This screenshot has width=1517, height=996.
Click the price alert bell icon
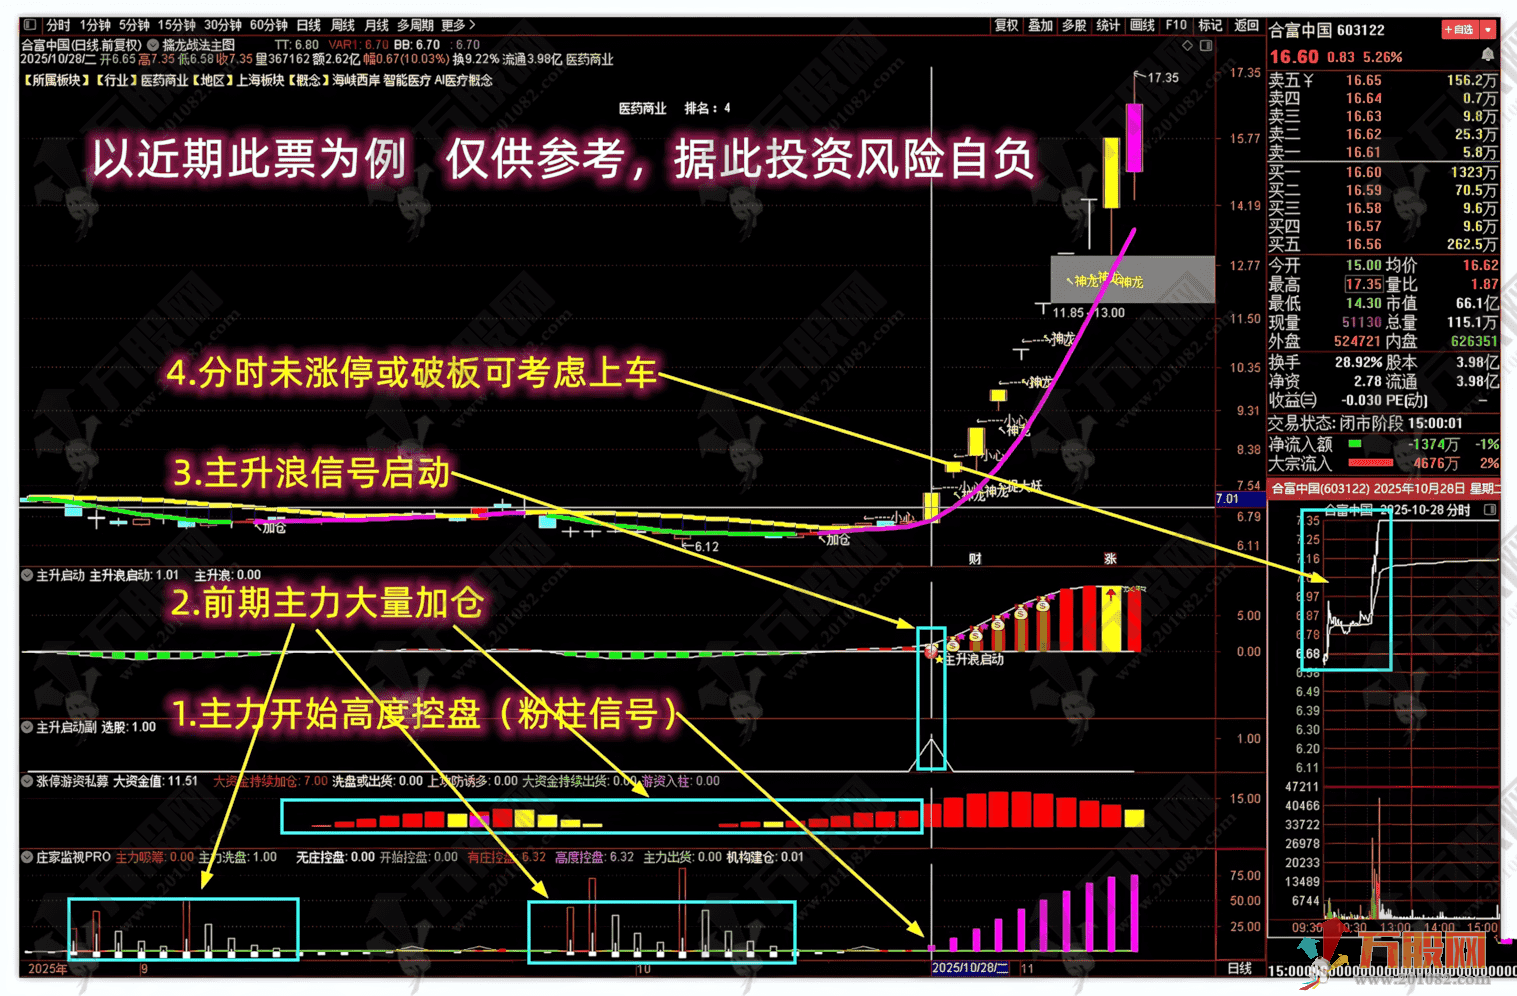tap(1487, 56)
